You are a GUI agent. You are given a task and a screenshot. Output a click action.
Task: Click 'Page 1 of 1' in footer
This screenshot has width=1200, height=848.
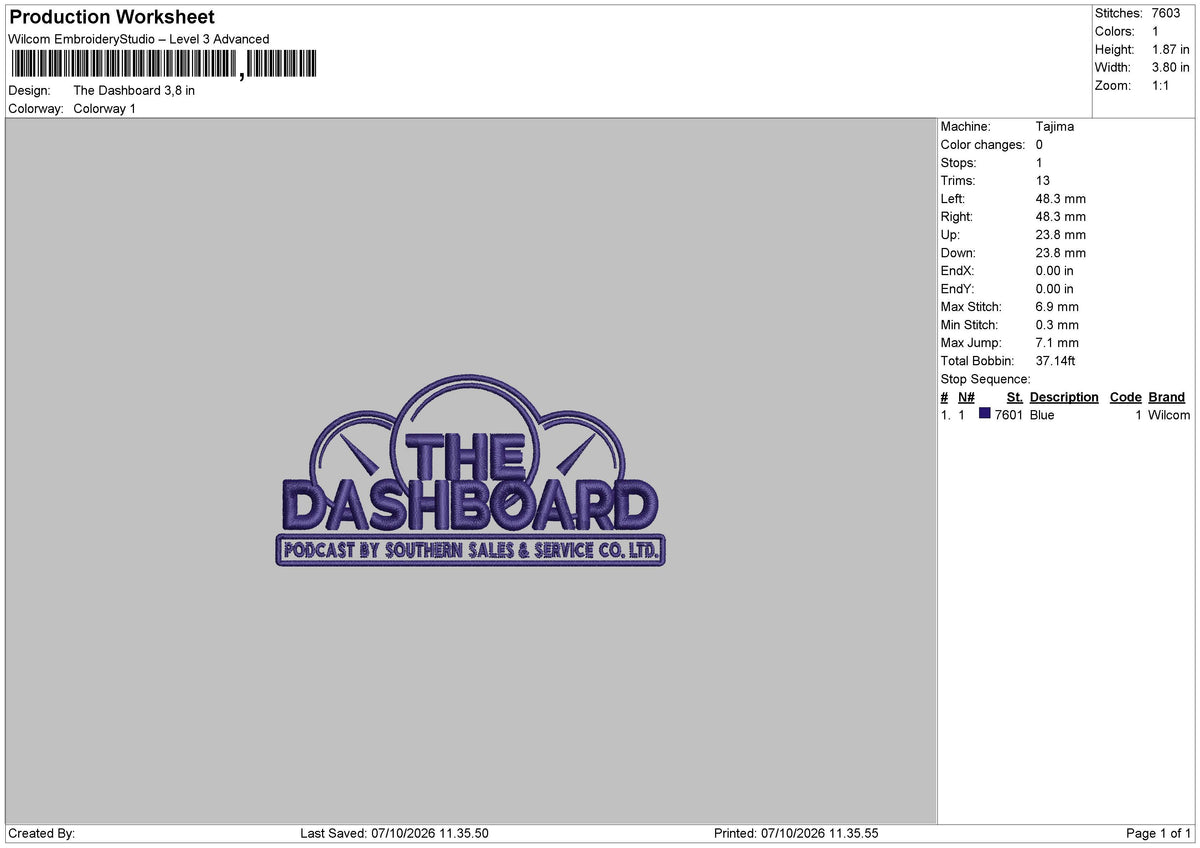tap(1159, 833)
